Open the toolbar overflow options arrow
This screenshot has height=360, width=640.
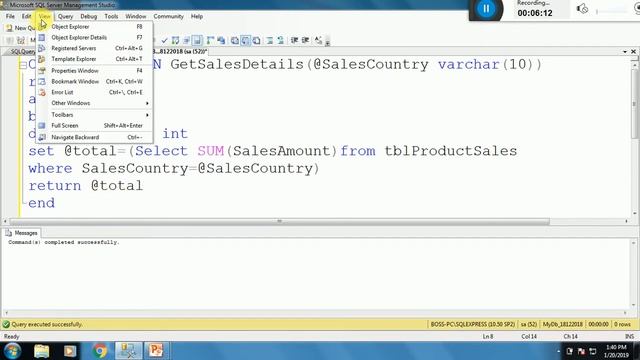click(327, 42)
